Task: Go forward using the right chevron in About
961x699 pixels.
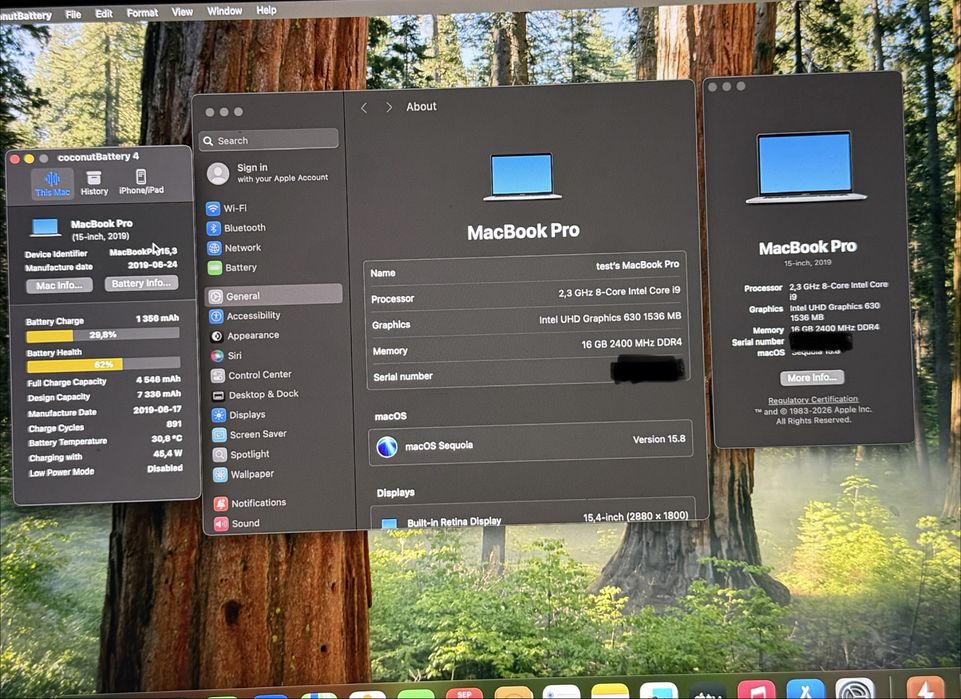Action: (x=389, y=107)
